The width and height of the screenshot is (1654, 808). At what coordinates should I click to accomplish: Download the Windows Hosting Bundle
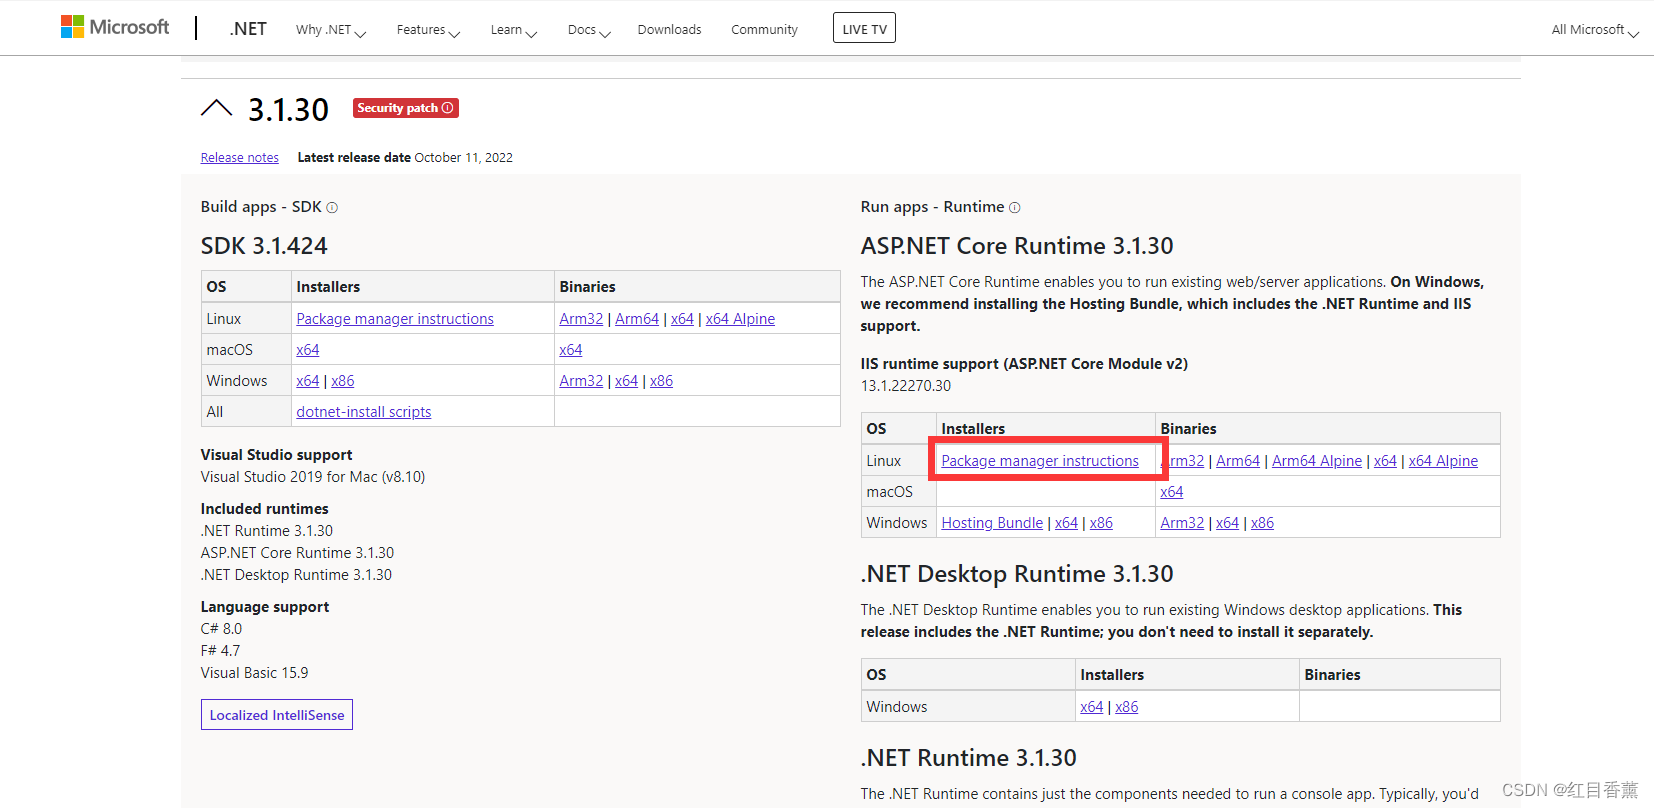992,523
